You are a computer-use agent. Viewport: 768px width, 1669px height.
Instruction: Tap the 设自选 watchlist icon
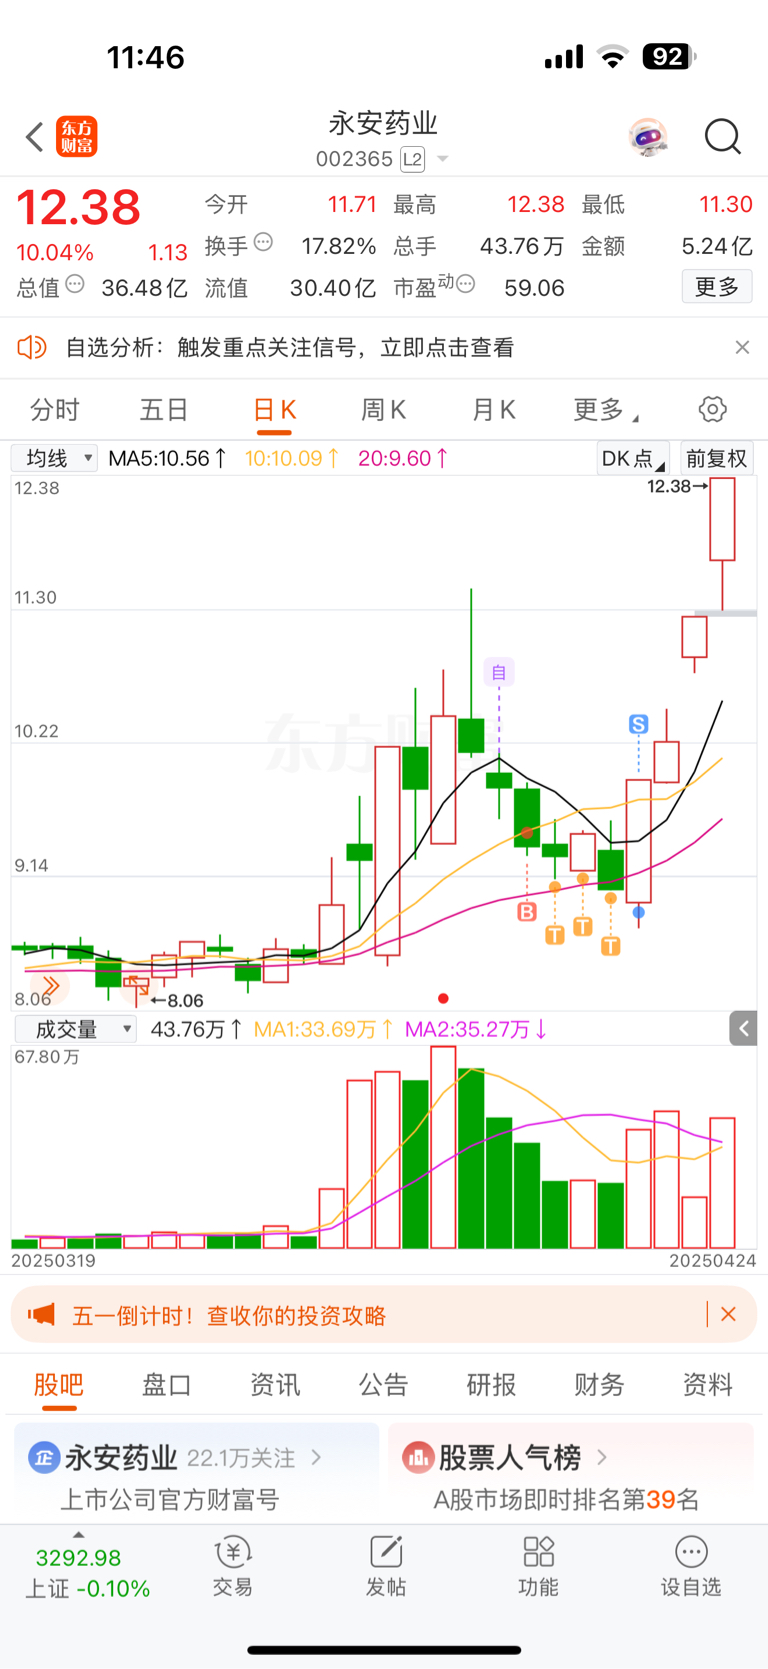click(691, 1567)
